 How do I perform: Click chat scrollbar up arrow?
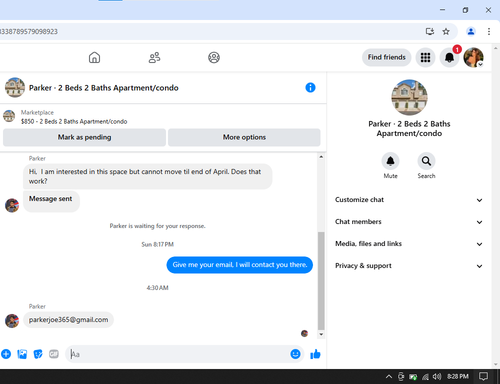(x=321, y=157)
